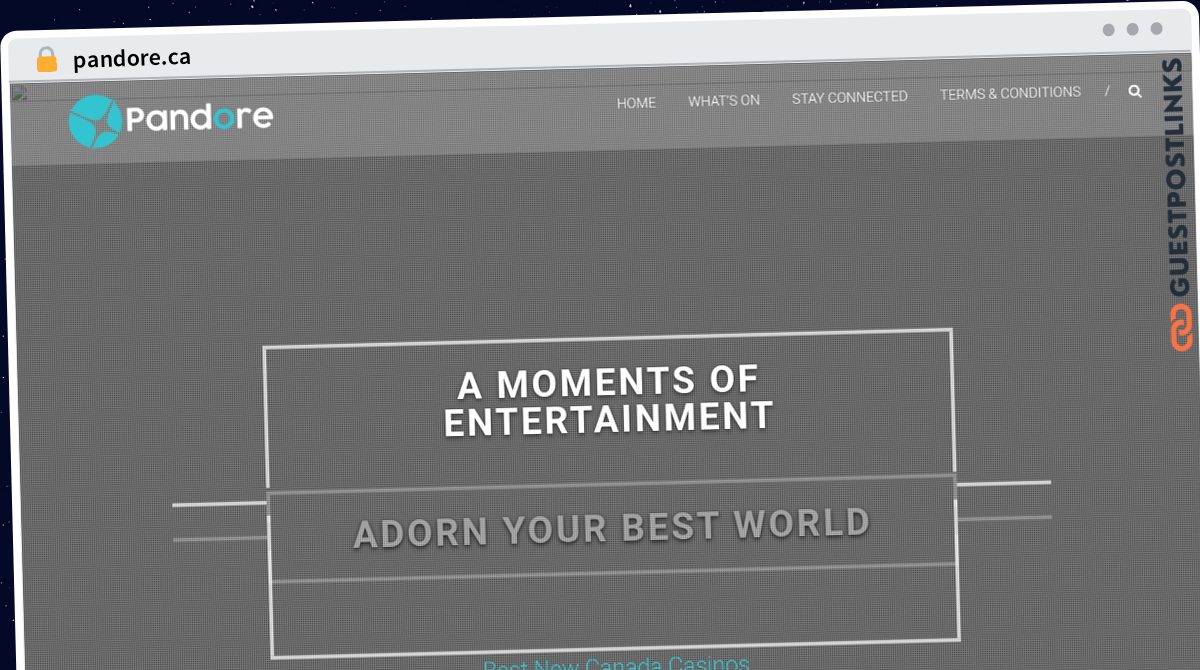Open the Stay Connected page
Viewport: 1200px width, 670px height.
[850, 97]
